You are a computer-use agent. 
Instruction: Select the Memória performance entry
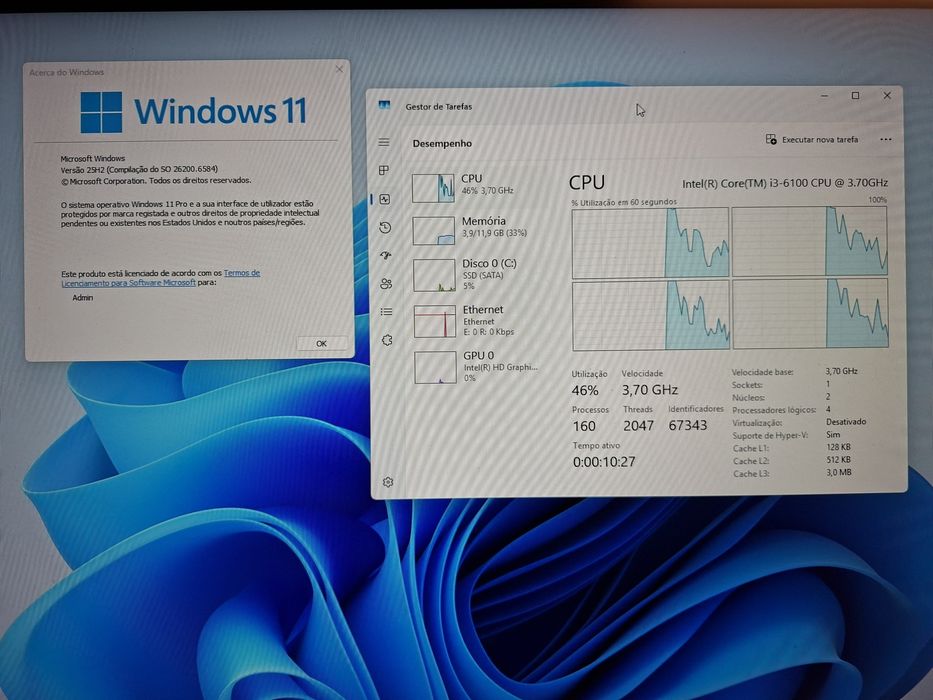[483, 230]
